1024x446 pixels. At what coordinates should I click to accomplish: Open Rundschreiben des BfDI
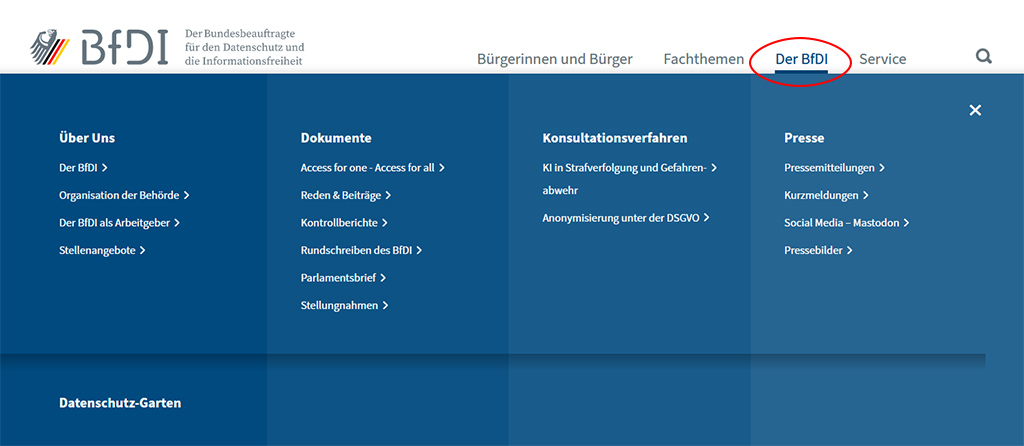(x=361, y=250)
